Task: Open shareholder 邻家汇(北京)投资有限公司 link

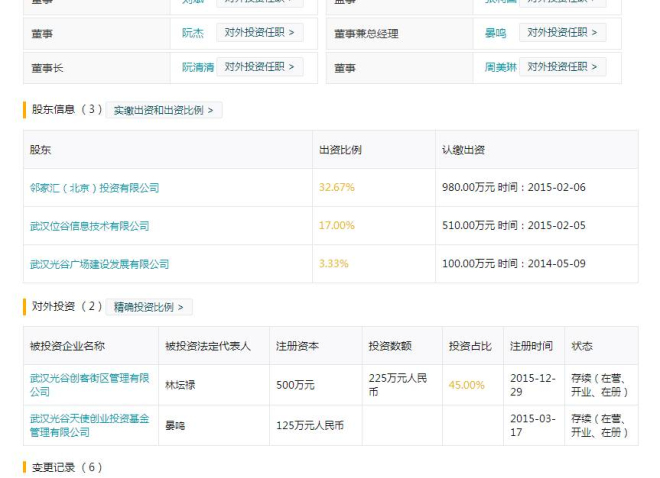Action: 94,188
